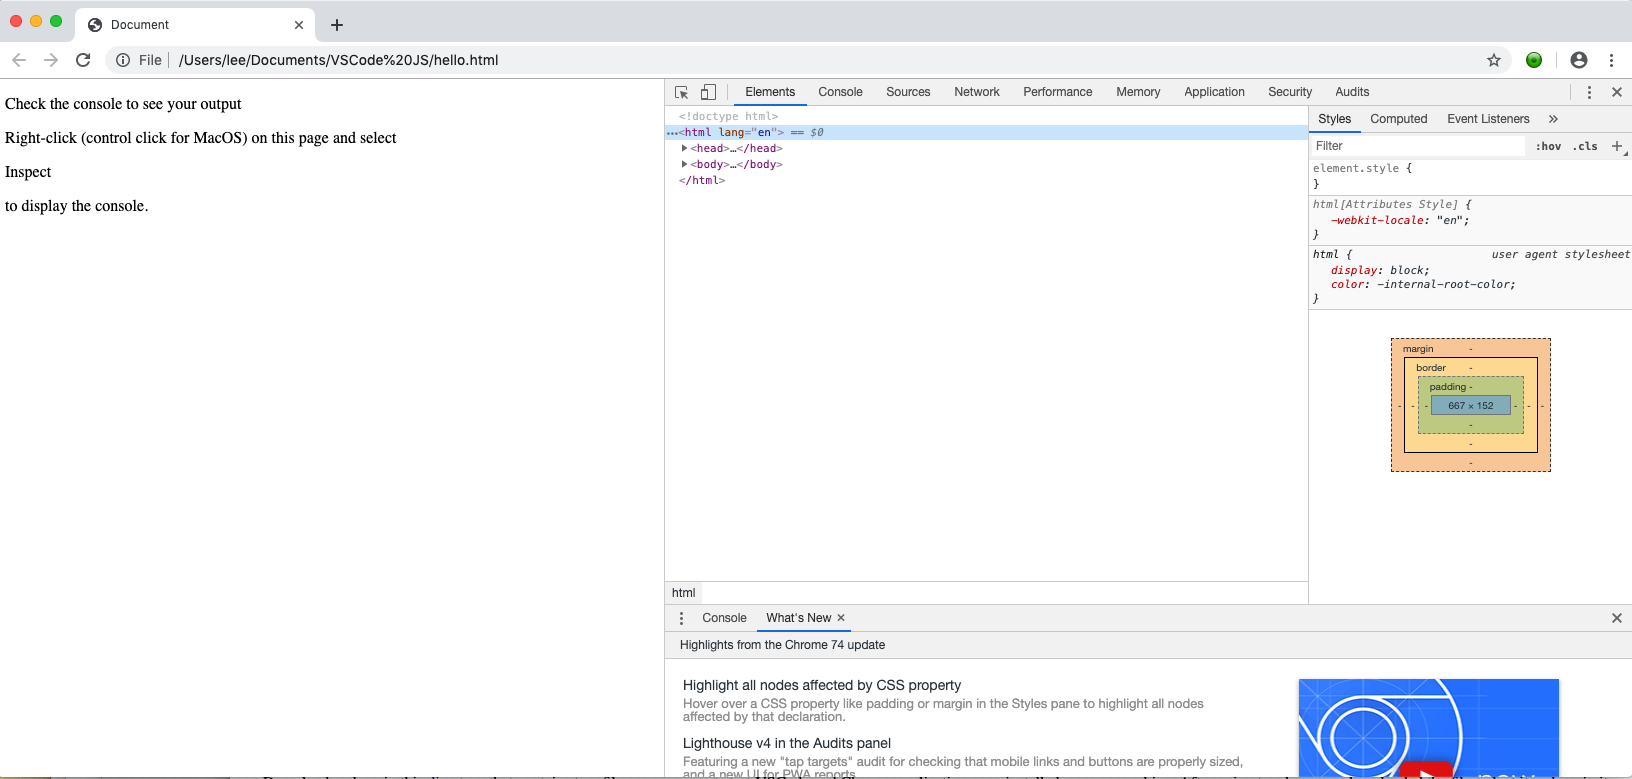Close the What's New drawer tab

[x=841, y=618]
